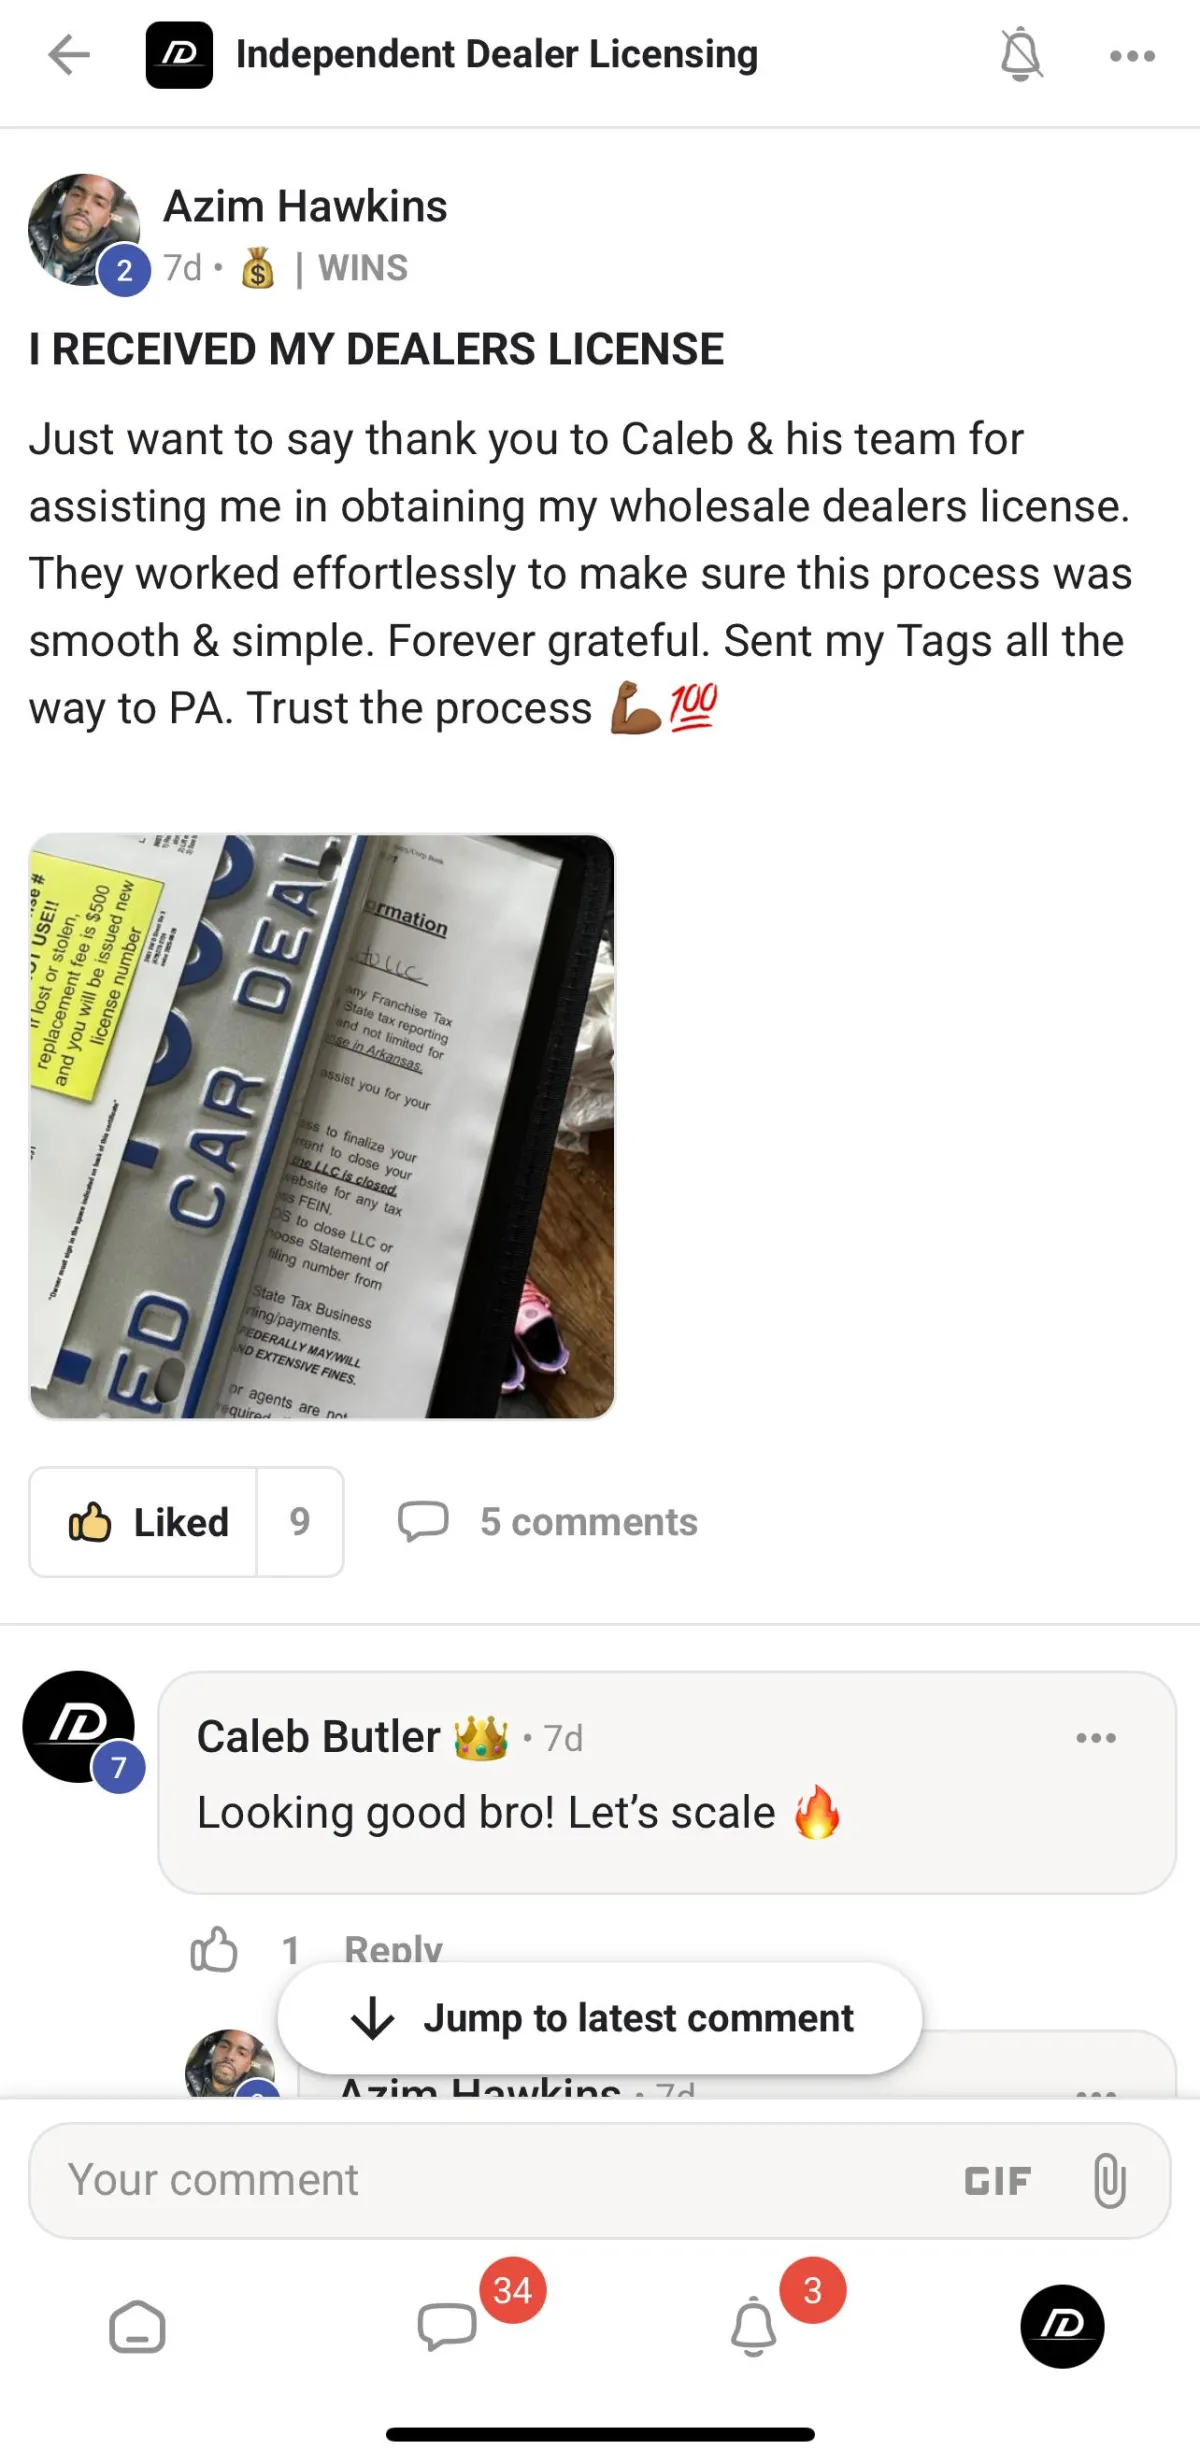Tap the back arrow icon
Screen dimensions: 1200x2464
point(69,55)
